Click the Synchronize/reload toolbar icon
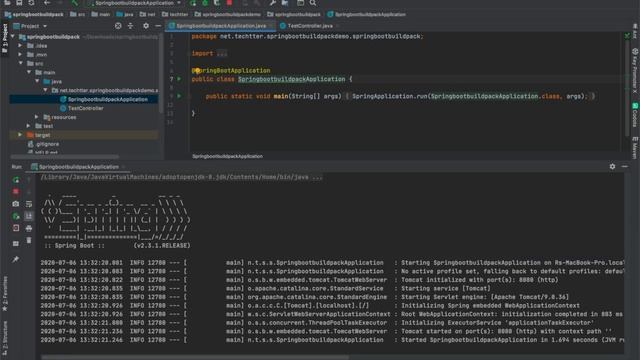 point(31,2)
